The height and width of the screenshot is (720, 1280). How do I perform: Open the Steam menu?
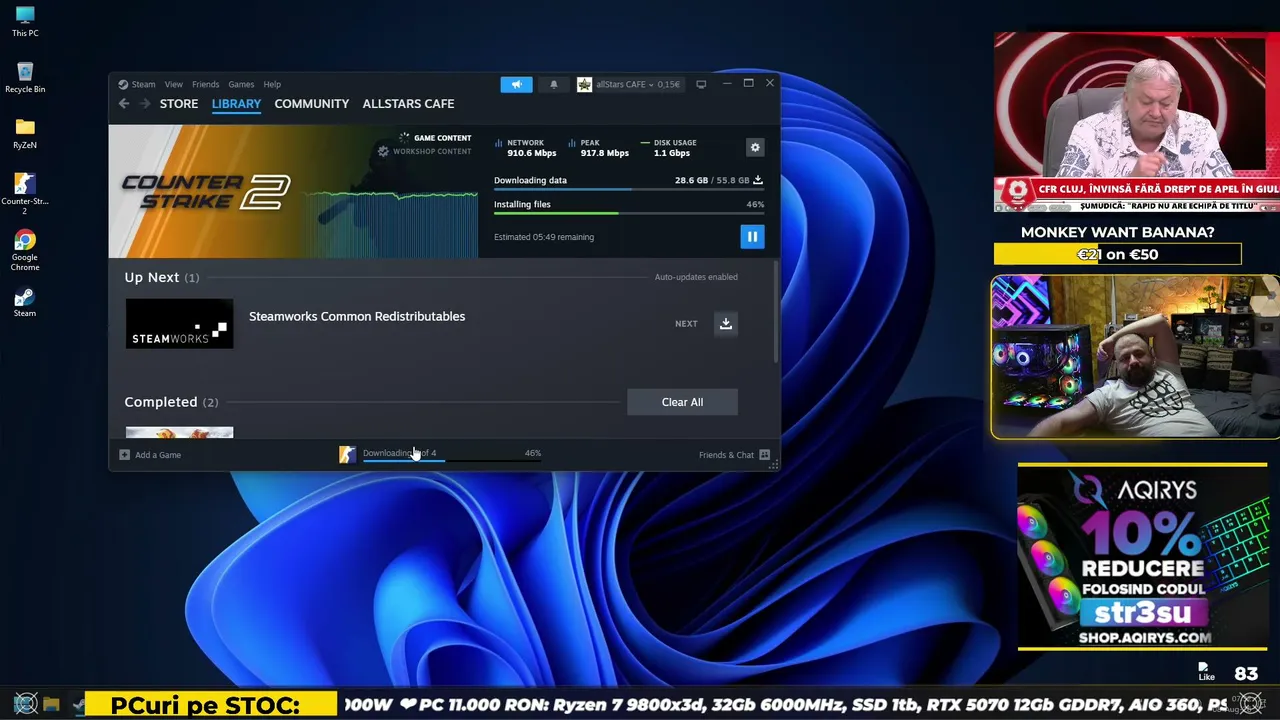143,85
